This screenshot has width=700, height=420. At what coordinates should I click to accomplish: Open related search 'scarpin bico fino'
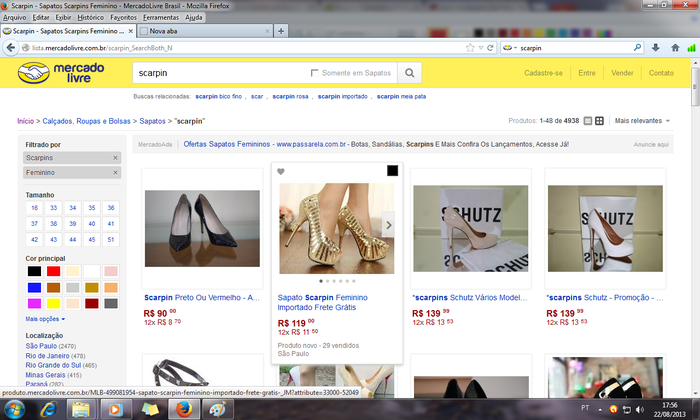click(x=218, y=96)
